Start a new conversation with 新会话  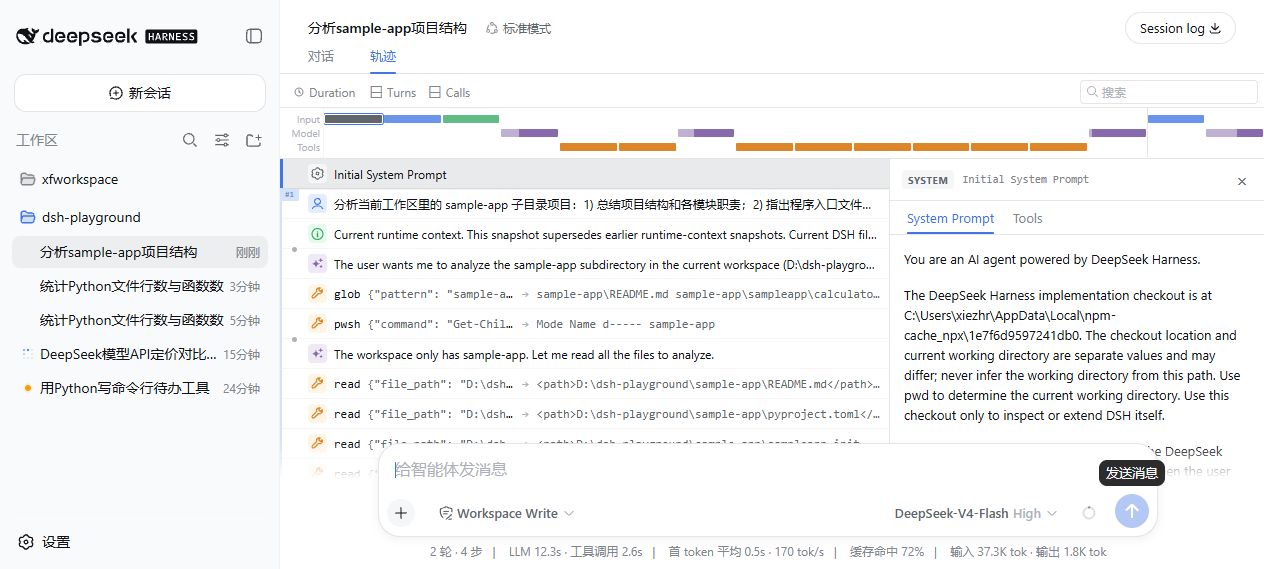(x=140, y=93)
